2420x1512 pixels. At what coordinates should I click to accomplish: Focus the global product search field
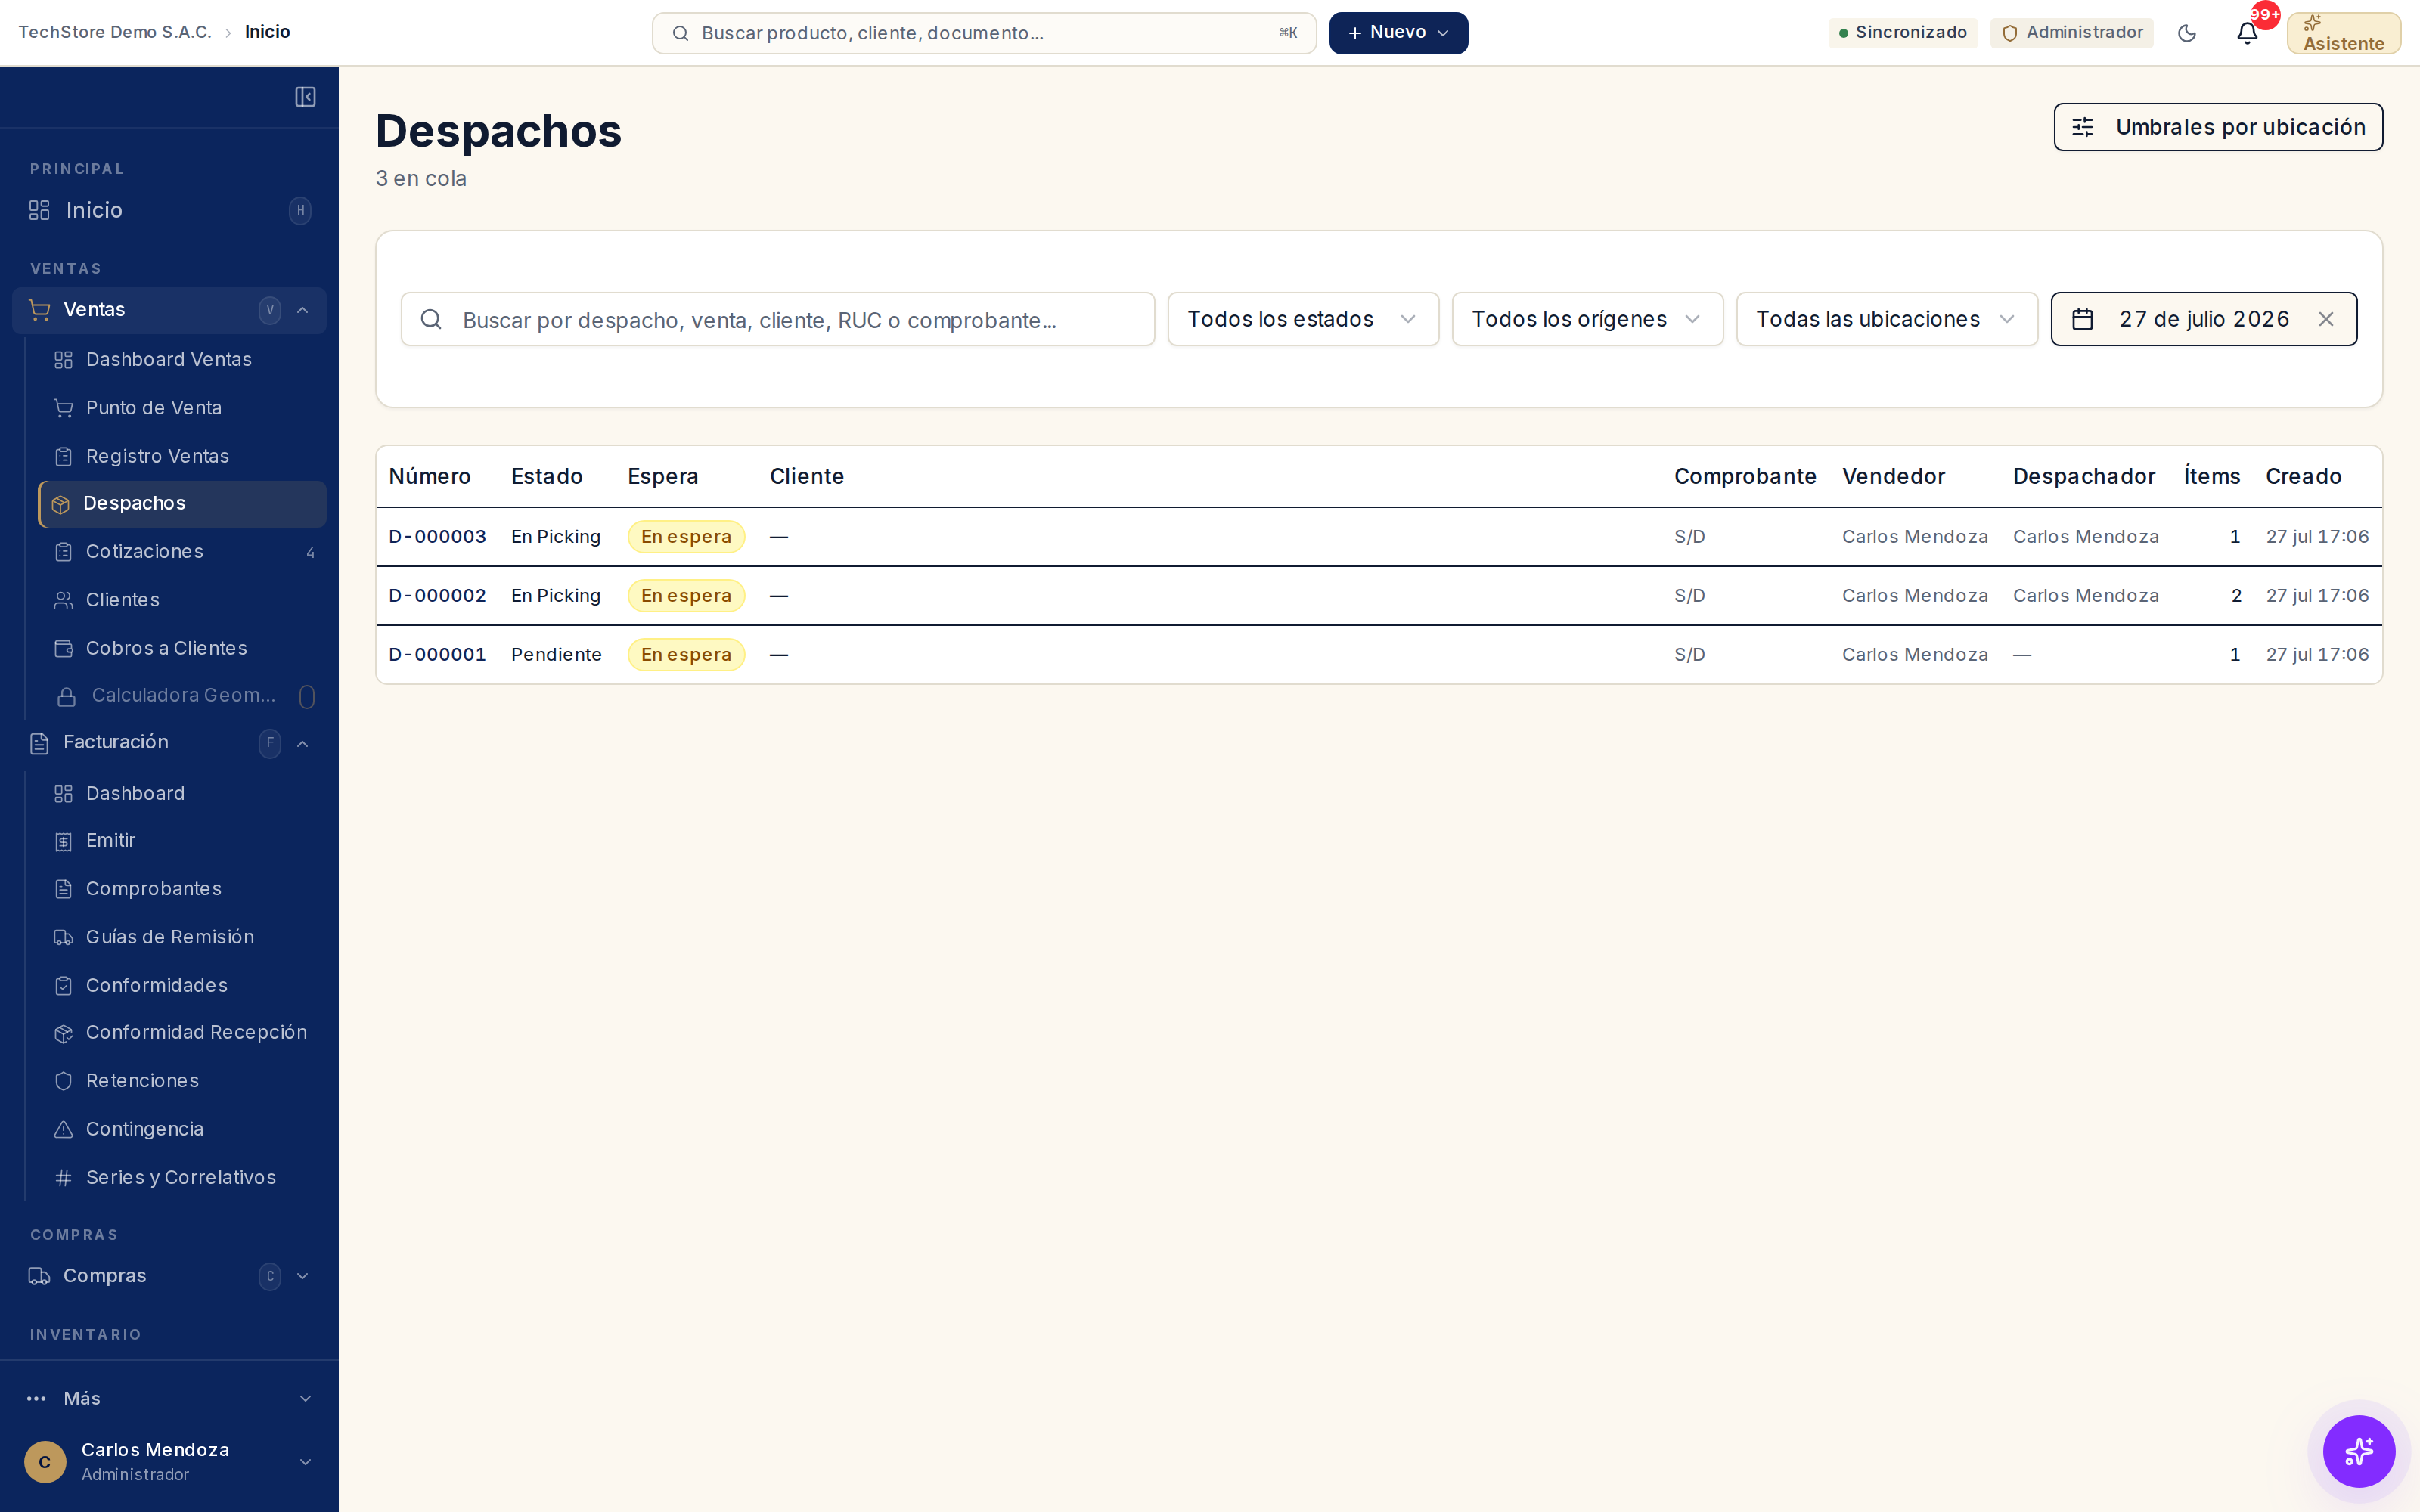(984, 33)
